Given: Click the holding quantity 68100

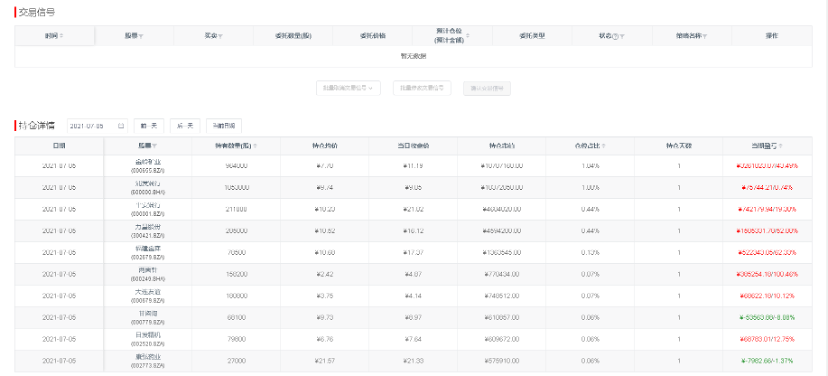Looking at the screenshot, I should pos(236,317).
